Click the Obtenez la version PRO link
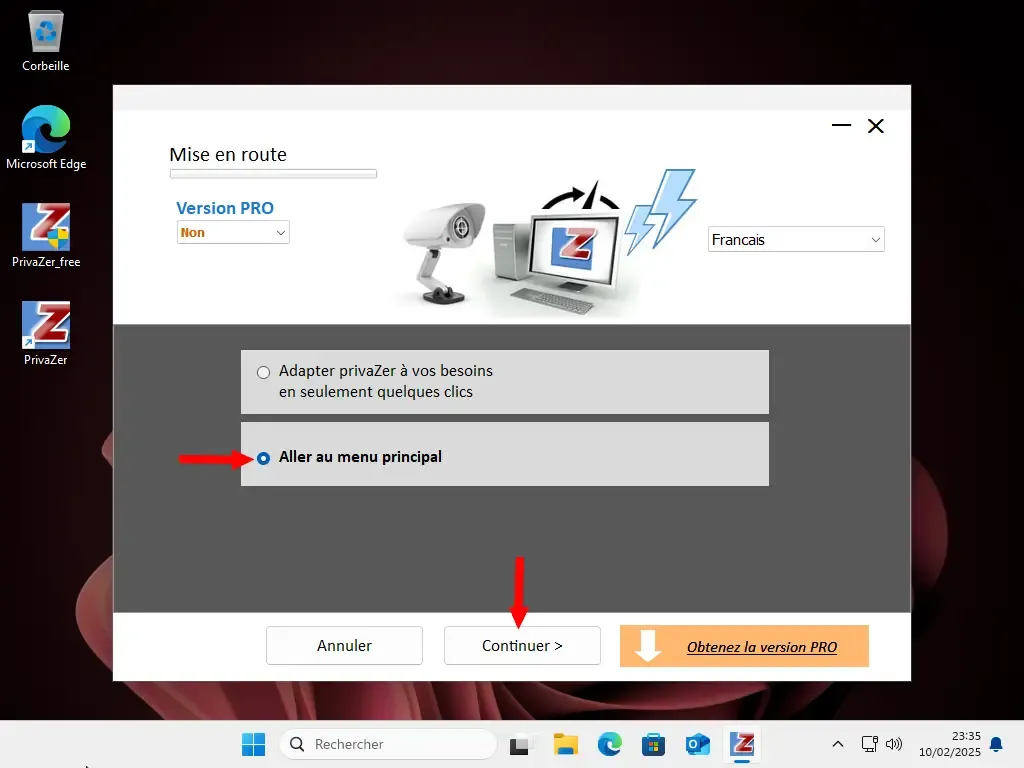Image resolution: width=1024 pixels, height=768 pixels. coord(761,647)
